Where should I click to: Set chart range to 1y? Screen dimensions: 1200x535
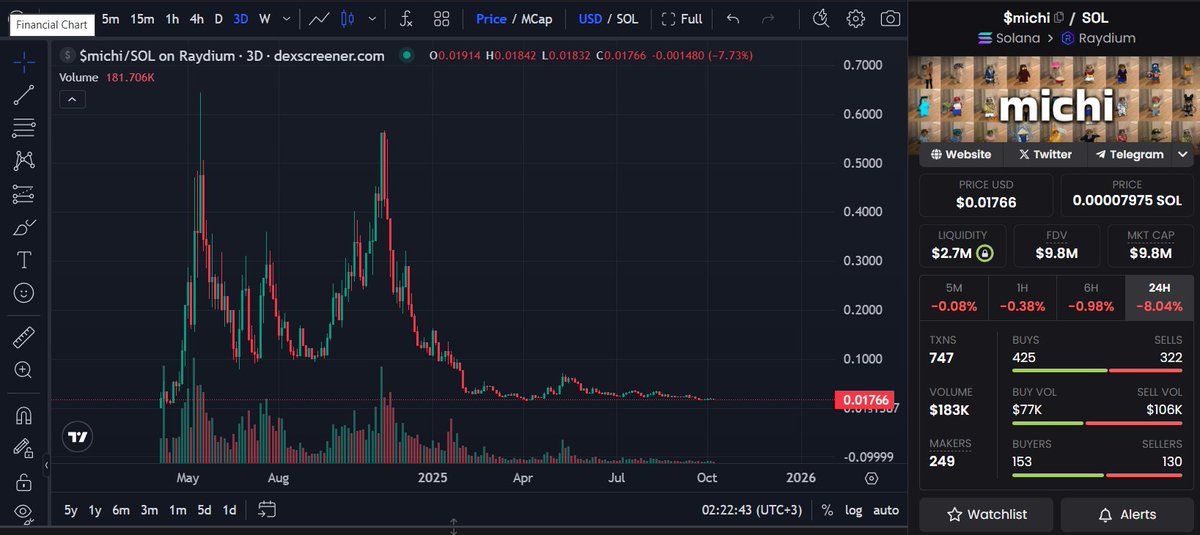click(95, 510)
